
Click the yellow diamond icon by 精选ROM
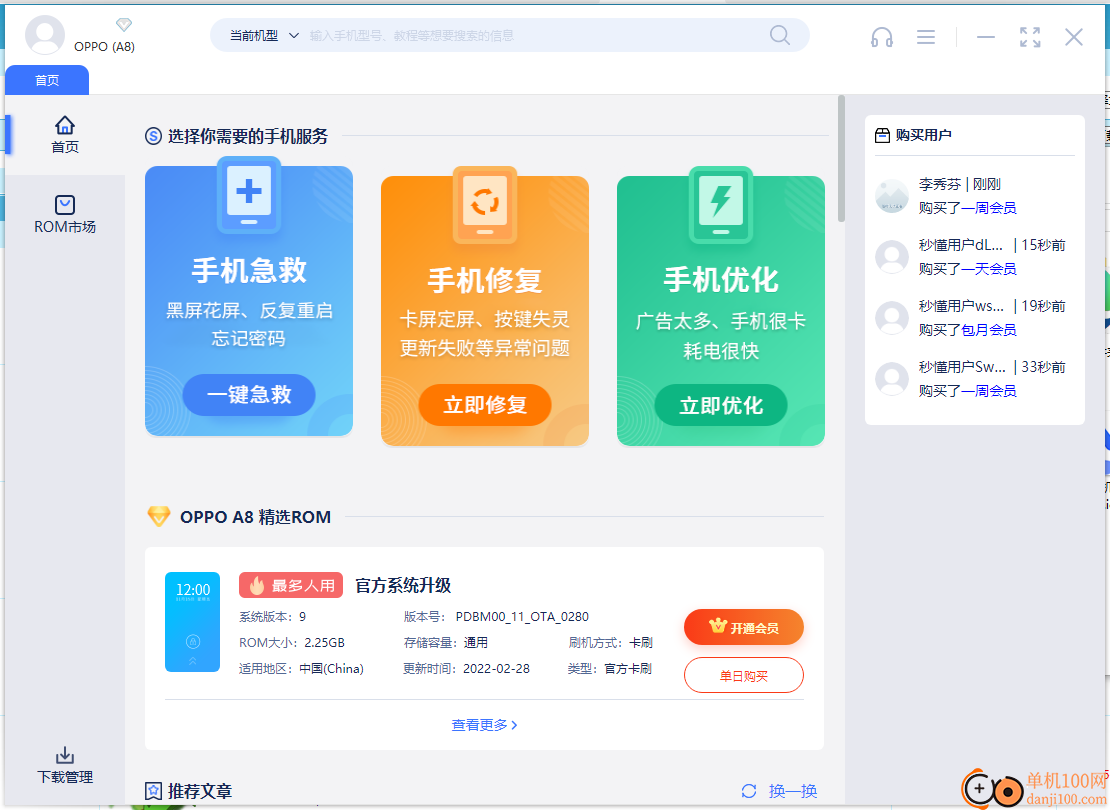159,516
